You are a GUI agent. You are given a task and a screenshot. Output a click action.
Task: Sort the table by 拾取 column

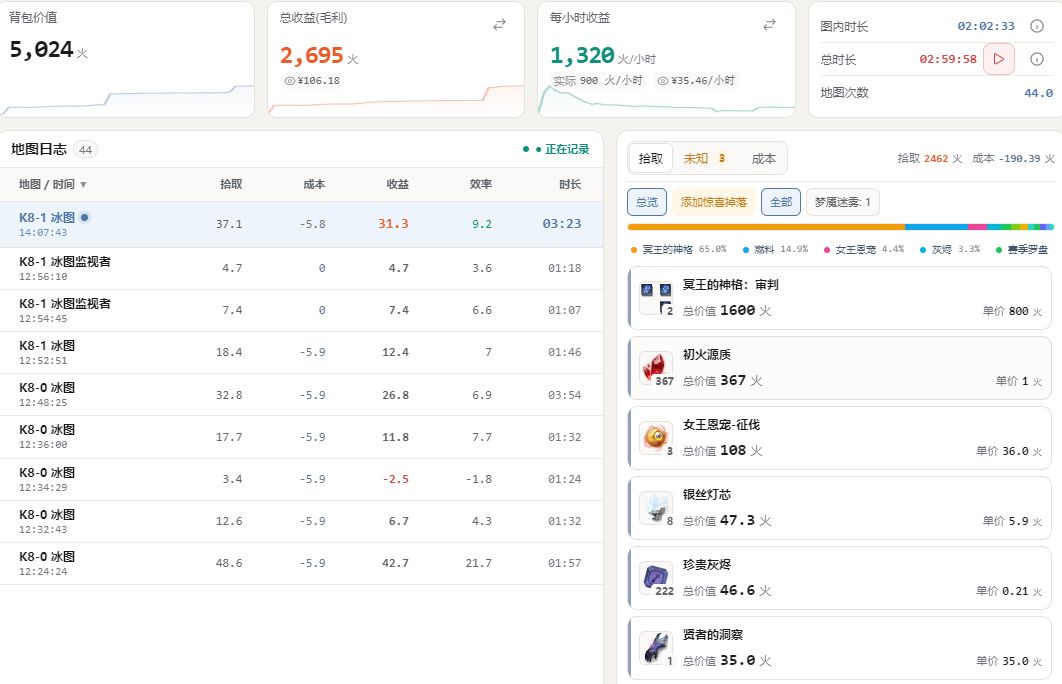pyautogui.click(x=231, y=184)
